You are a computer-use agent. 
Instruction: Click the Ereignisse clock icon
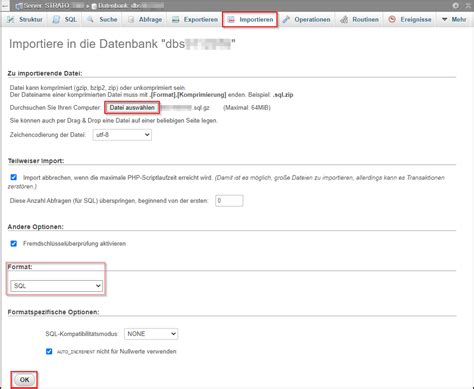click(392, 20)
